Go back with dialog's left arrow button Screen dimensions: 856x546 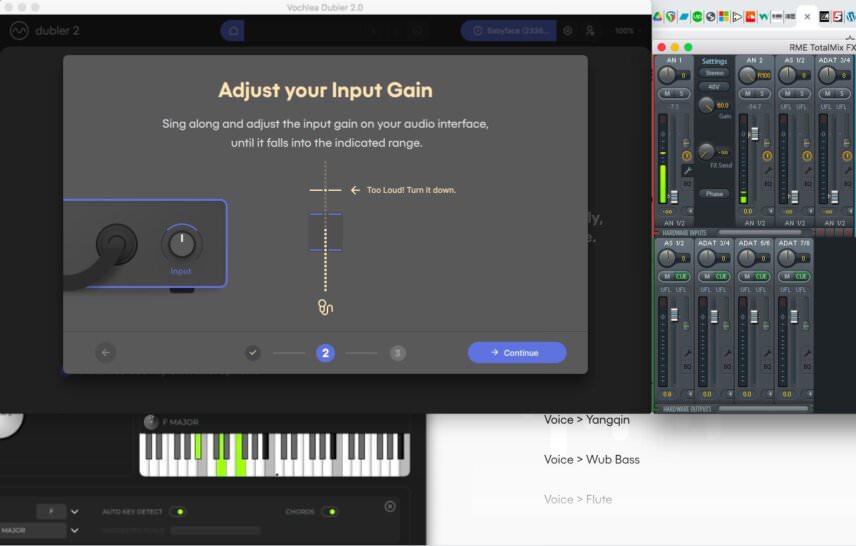105,353
